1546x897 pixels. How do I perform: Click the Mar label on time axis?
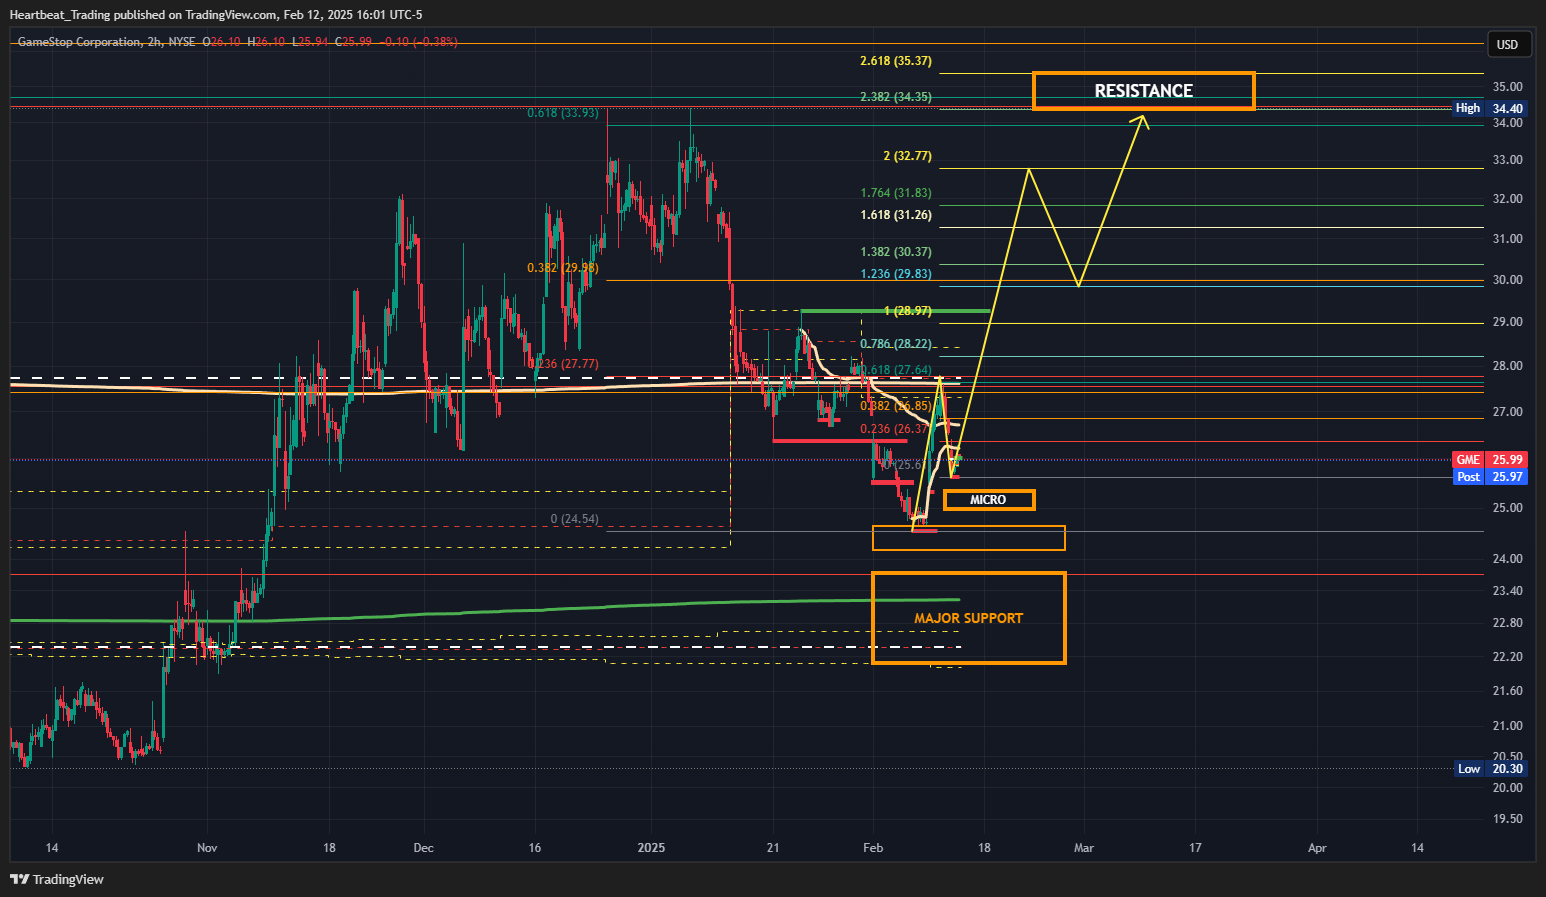(x=1084, y=848)
